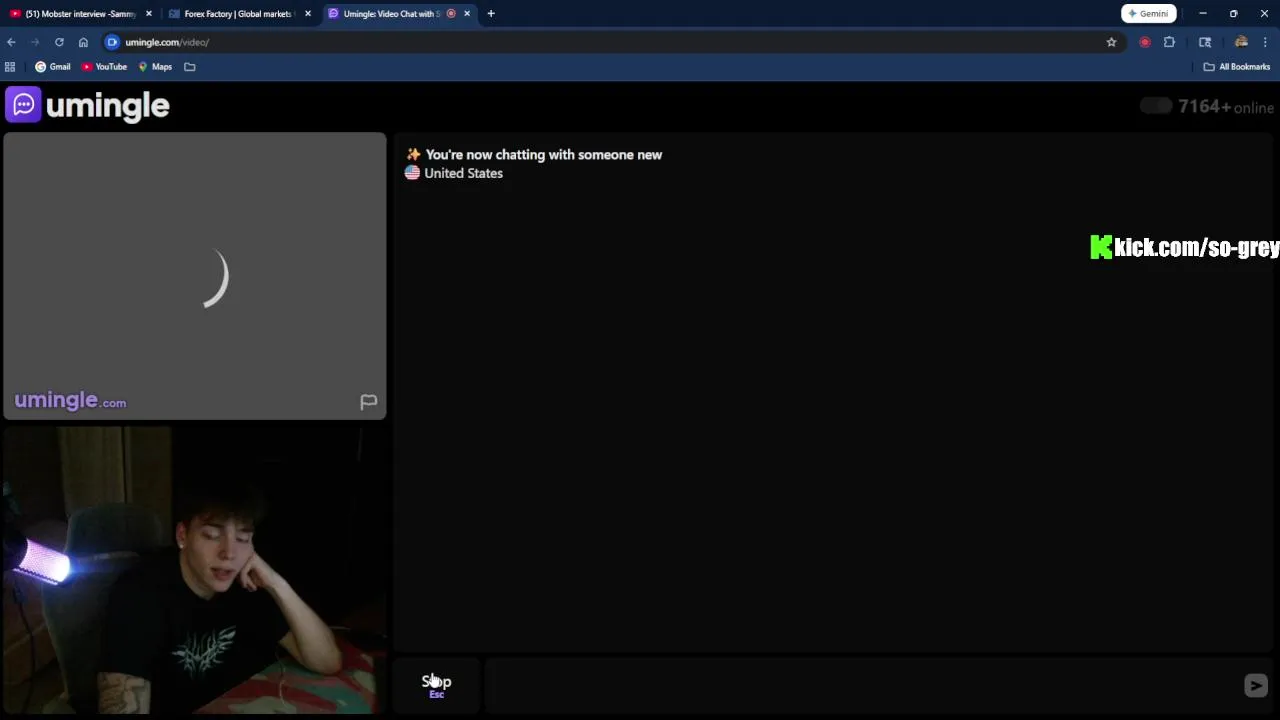Select the Umingle Video Chat tab
The width and height of the screenshot is (1280, 720).
click(390, 14)
